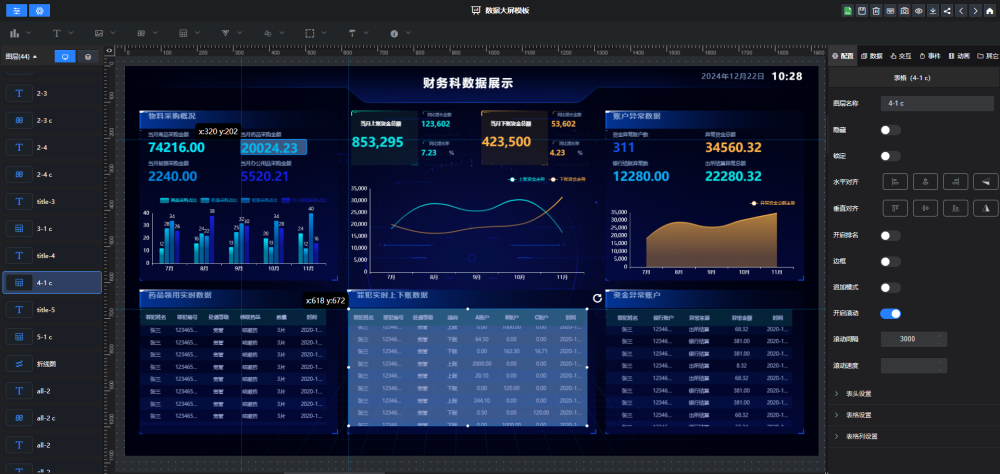Screen dimensions: 1000x474
Task: Open the table component toolbar icon
Action: click(183, 33)
